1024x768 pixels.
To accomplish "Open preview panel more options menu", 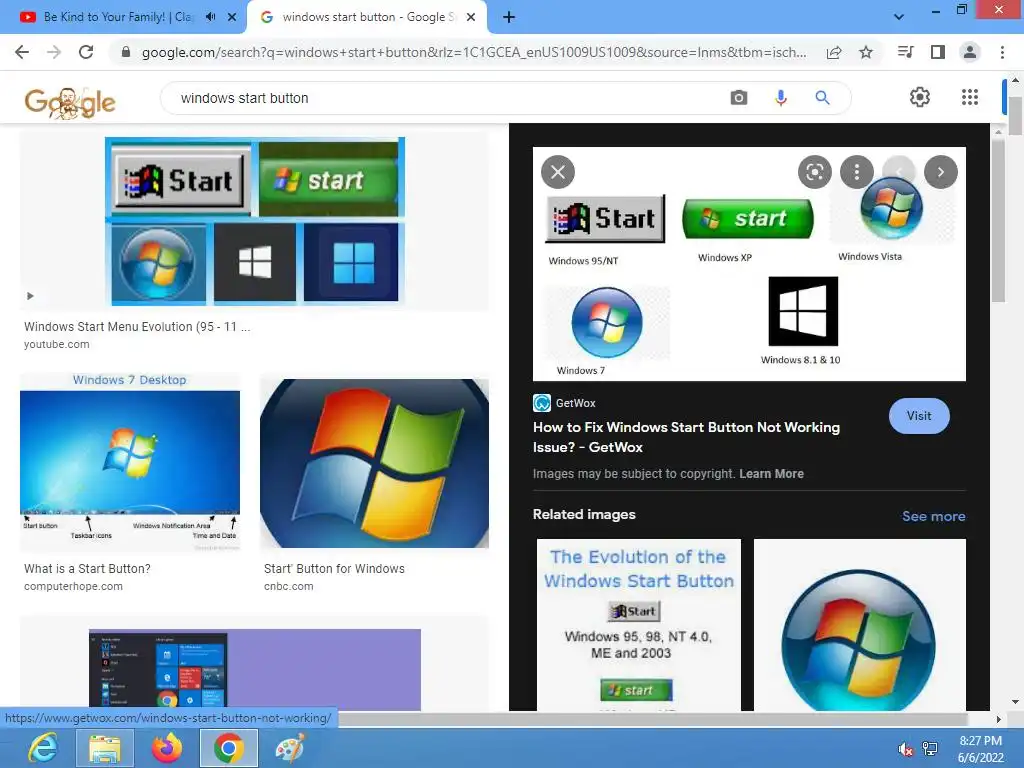I will (857, 172).
